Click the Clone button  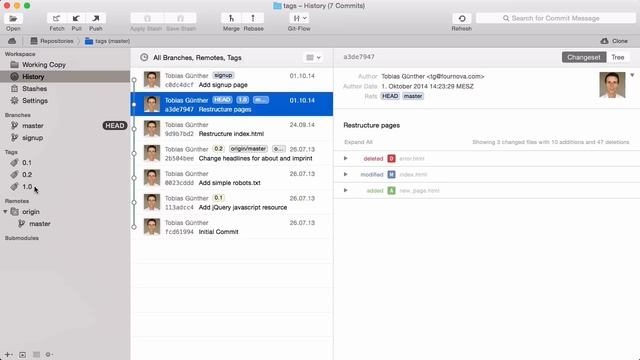614,41
